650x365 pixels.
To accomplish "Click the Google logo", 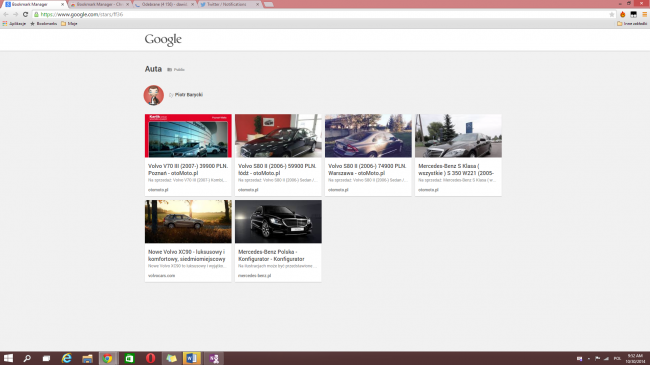I will tap(163, 39).
